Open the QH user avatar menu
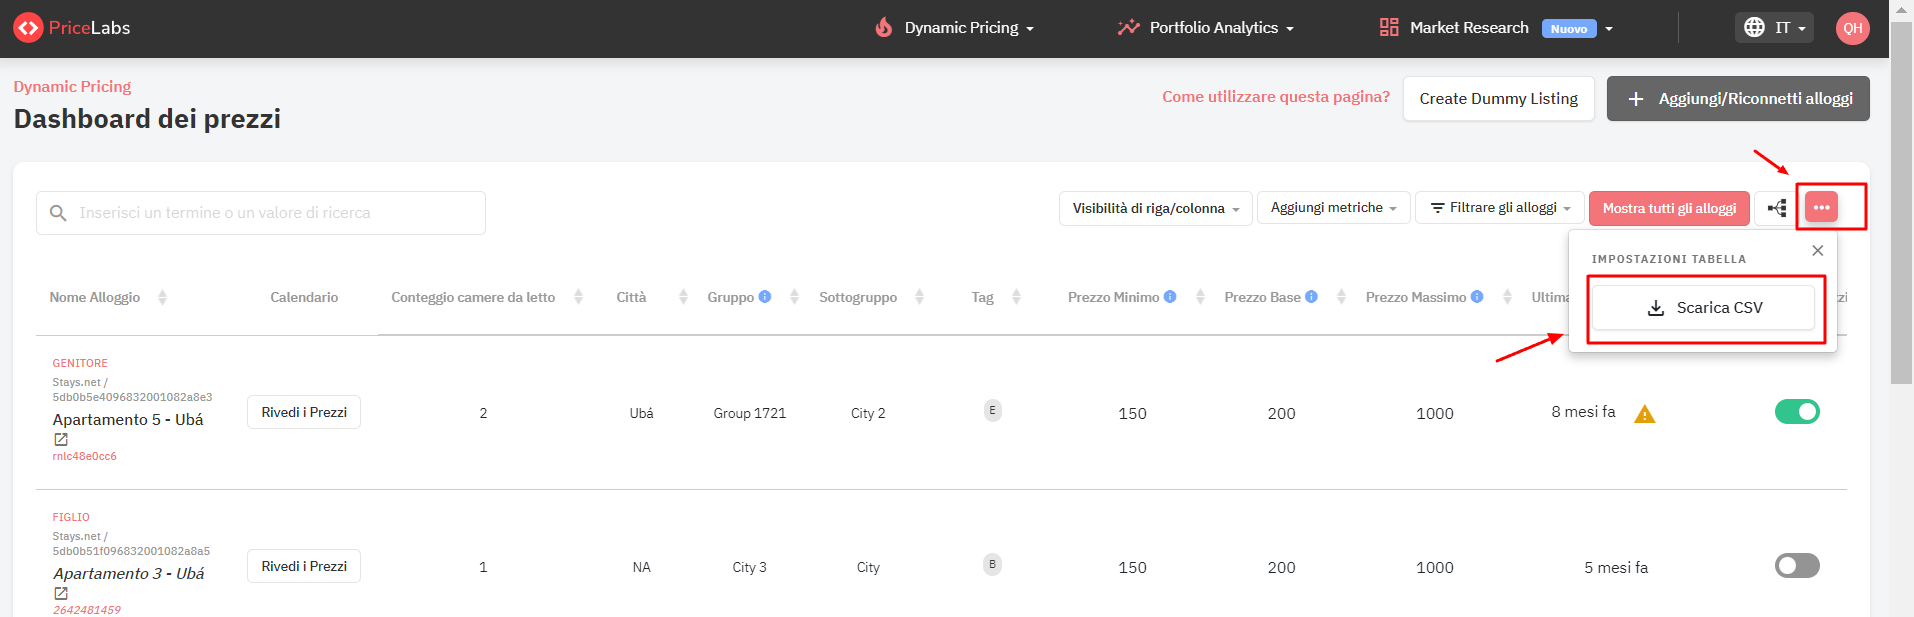This screenshot has height=617, width=1914. (1853, 28)
